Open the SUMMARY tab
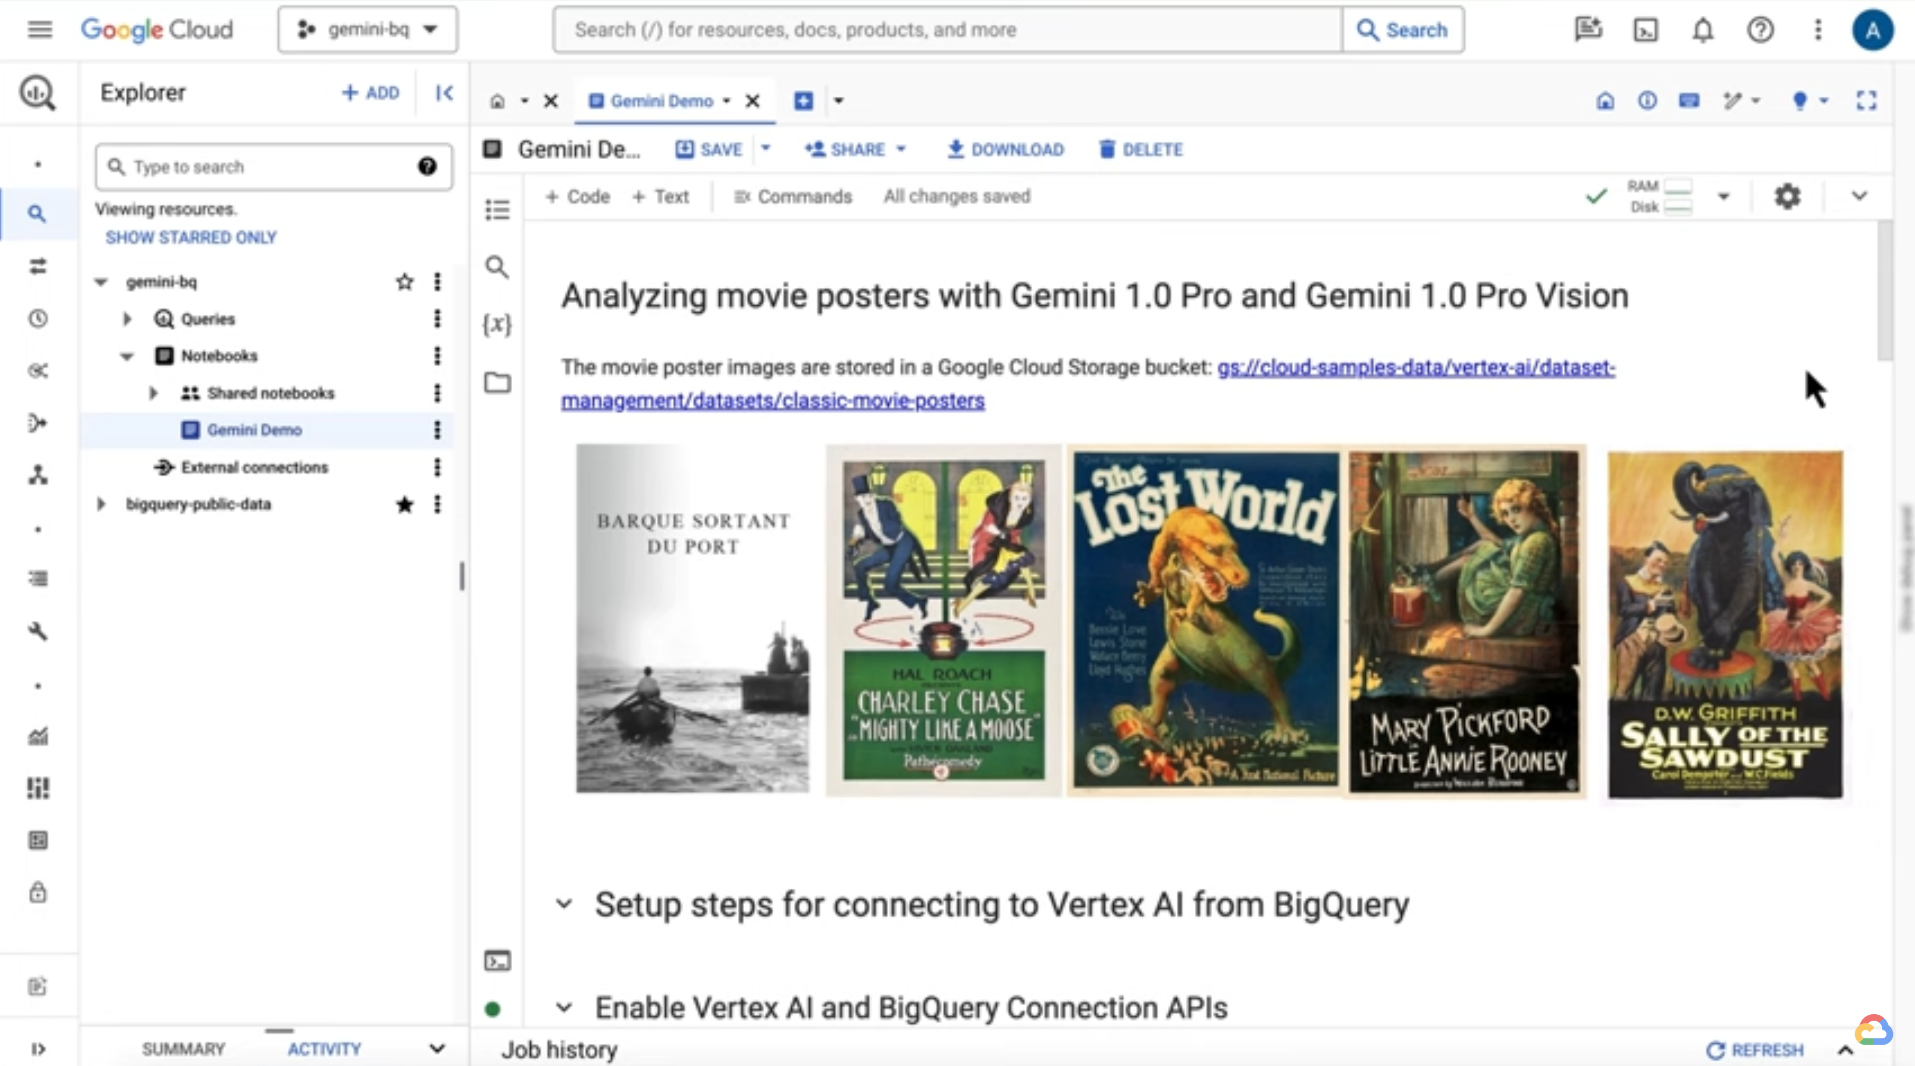 [x=183, y=1049]
